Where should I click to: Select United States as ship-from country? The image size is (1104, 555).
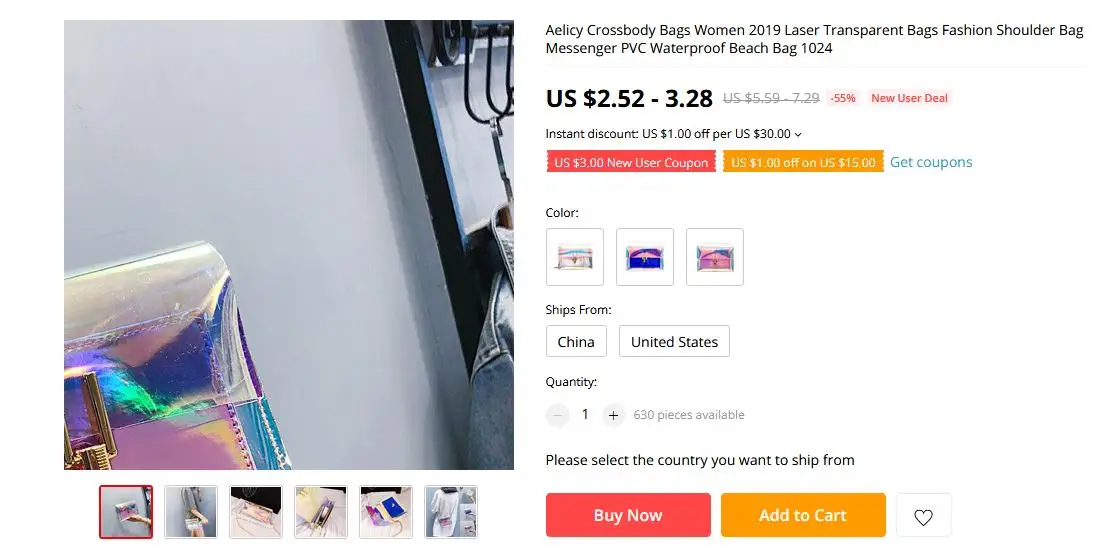coord(675,342)
